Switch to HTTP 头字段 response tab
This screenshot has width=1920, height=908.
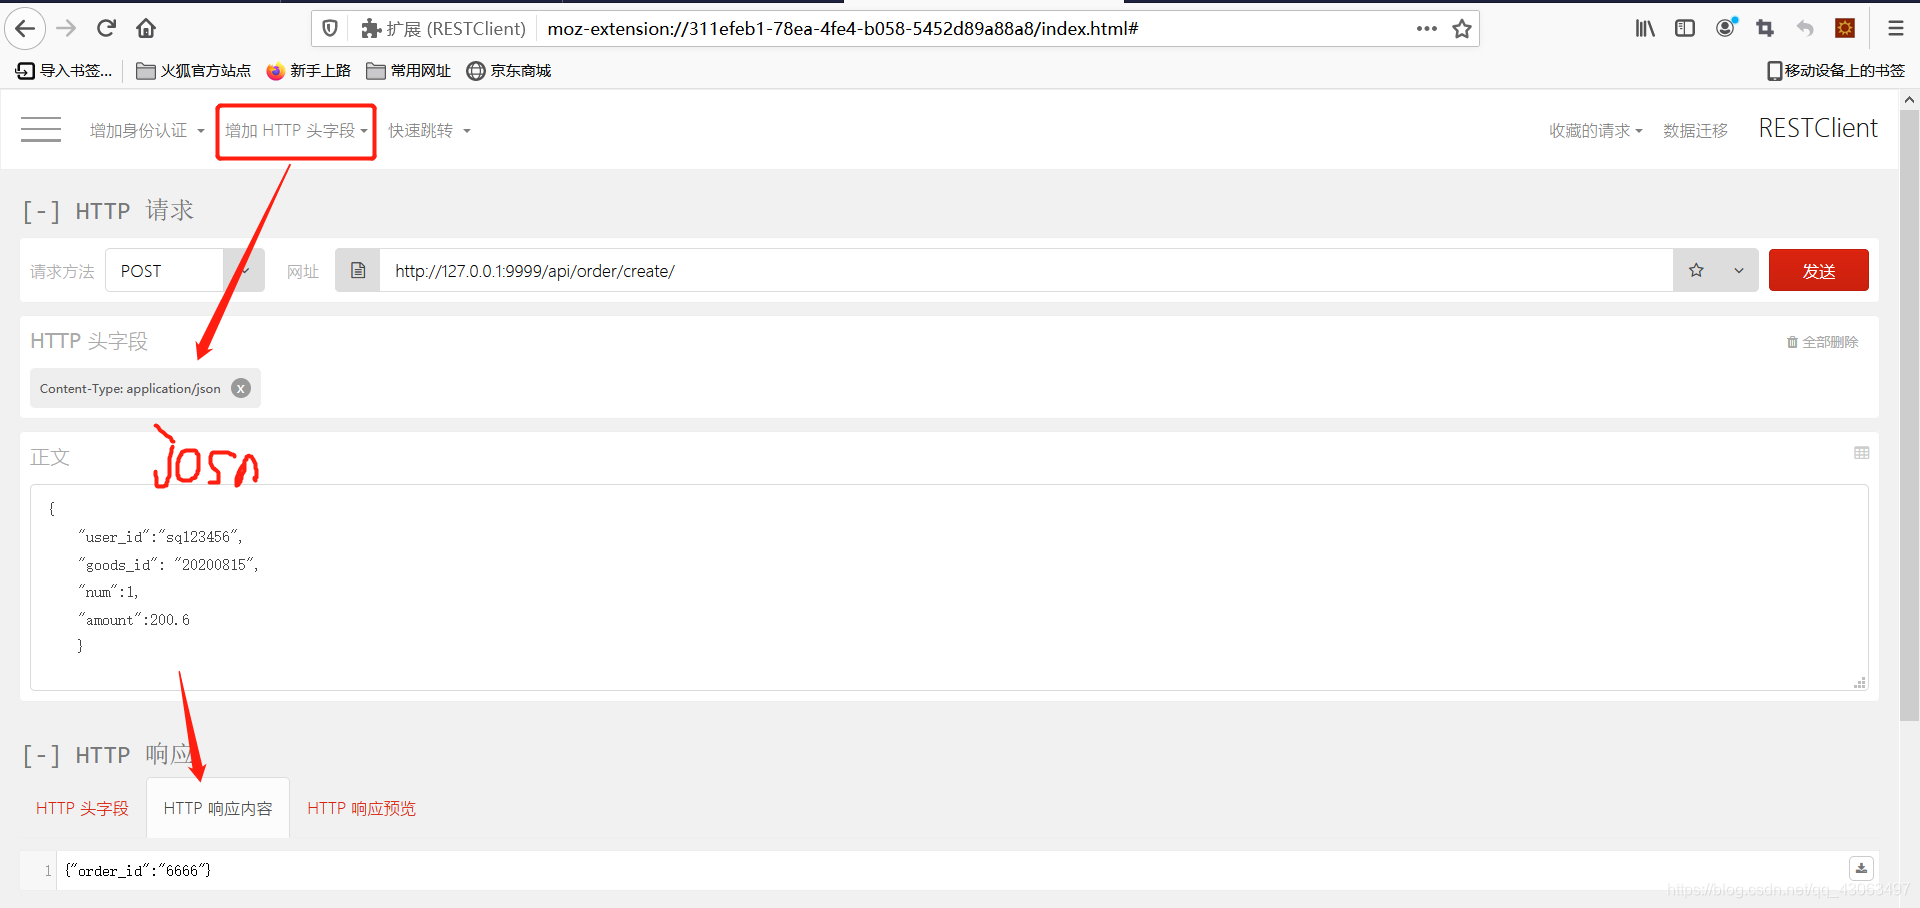[x=82, y=808]
